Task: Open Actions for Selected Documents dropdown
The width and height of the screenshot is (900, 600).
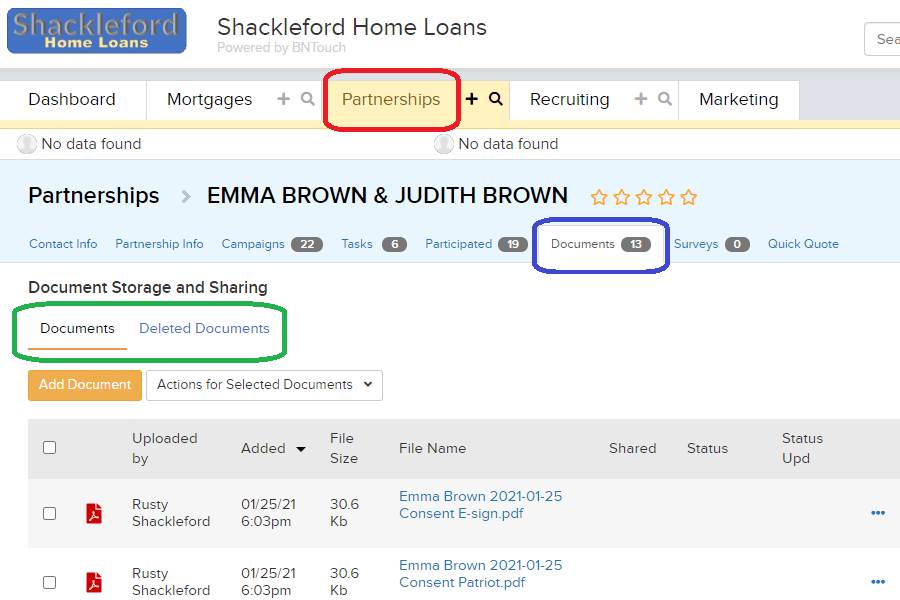Action: tap(264, 385)
